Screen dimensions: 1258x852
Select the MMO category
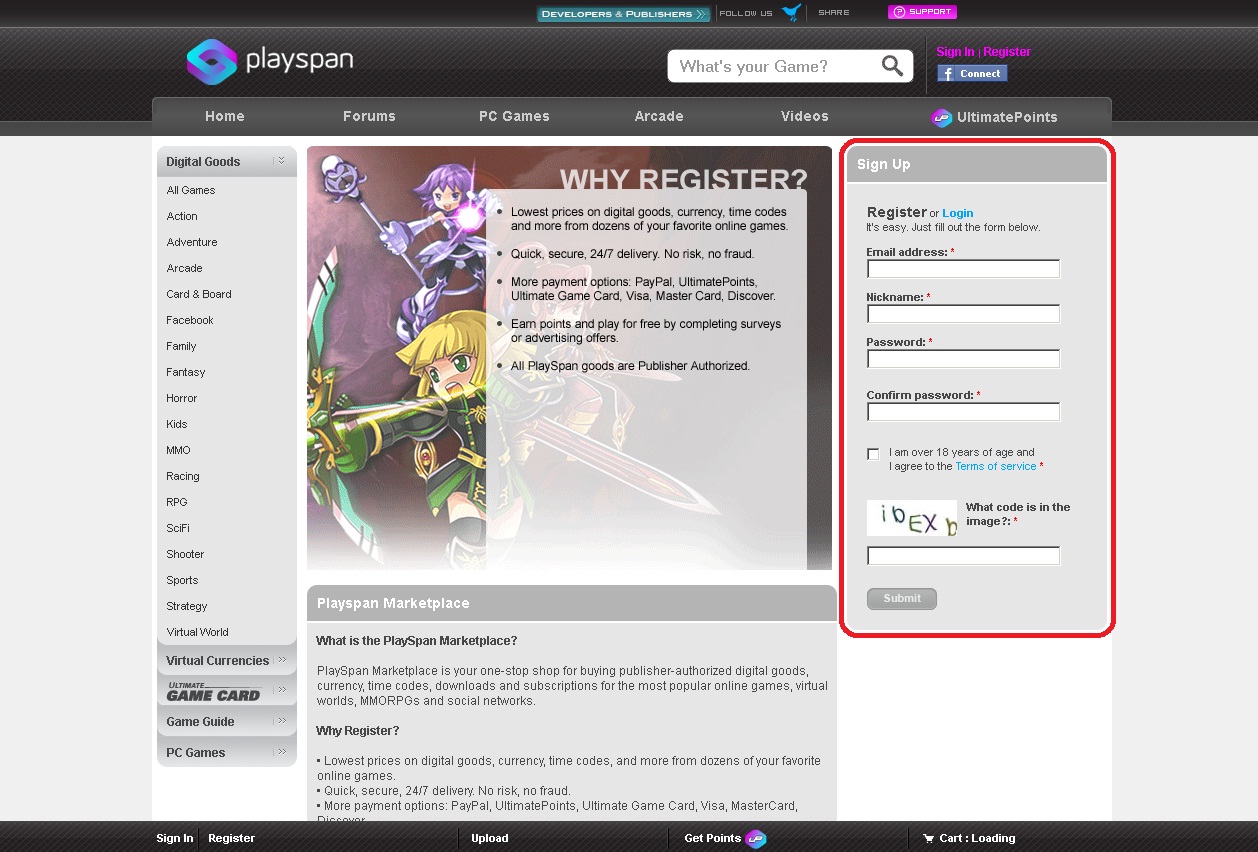coord(178,450)
